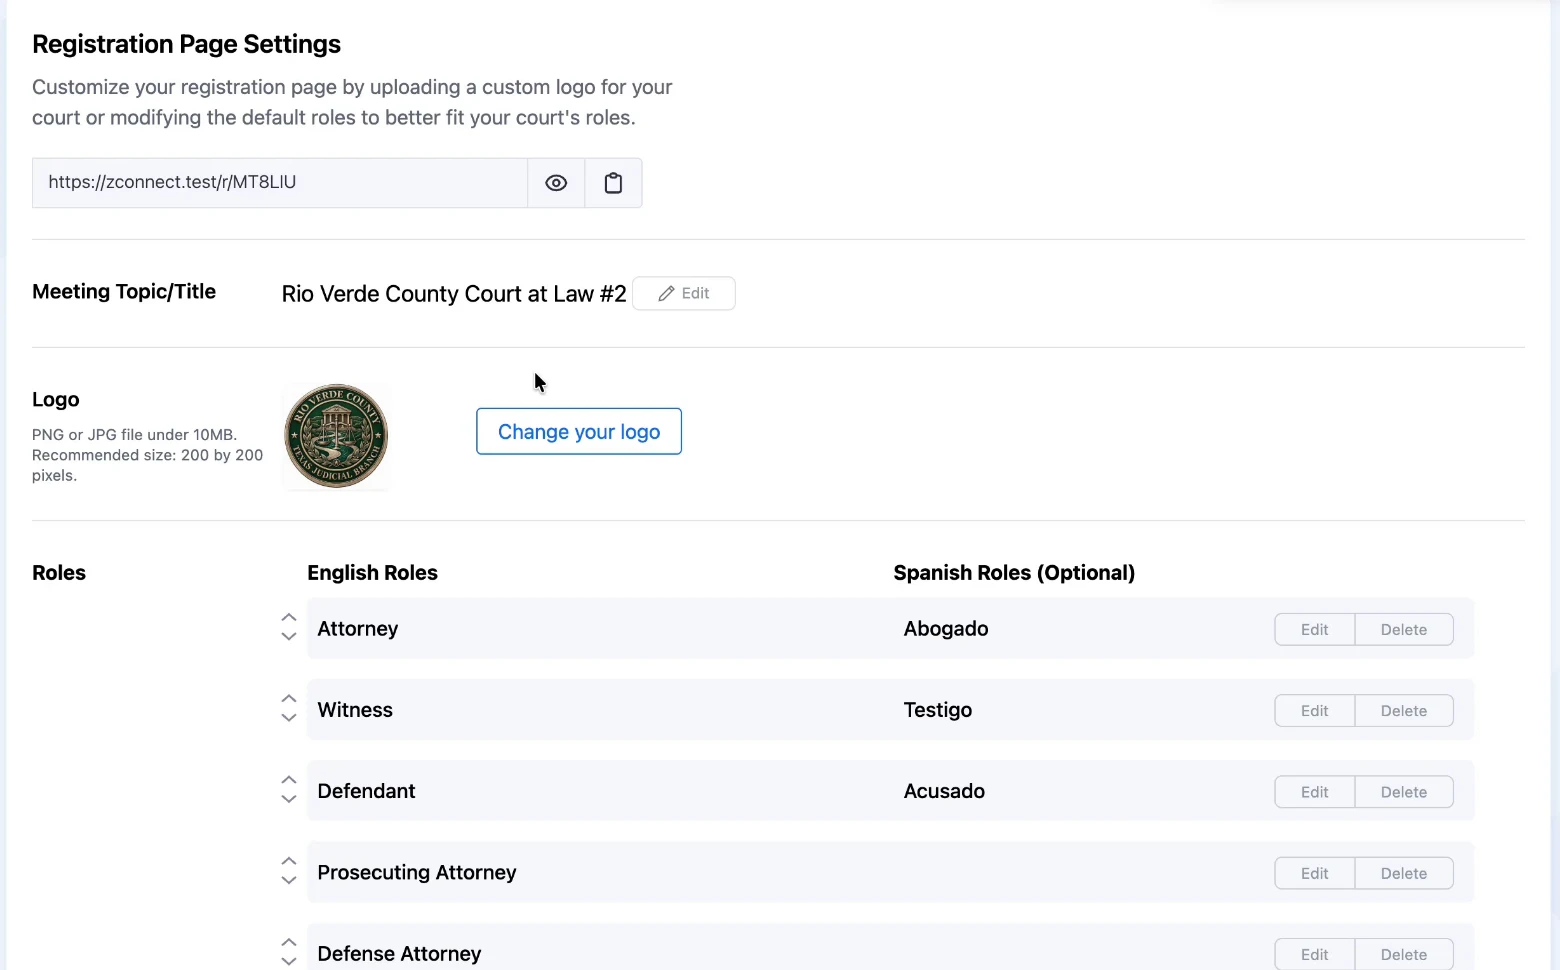Move Defendant role up
1560x970 pixels.
tap(289, 779)
